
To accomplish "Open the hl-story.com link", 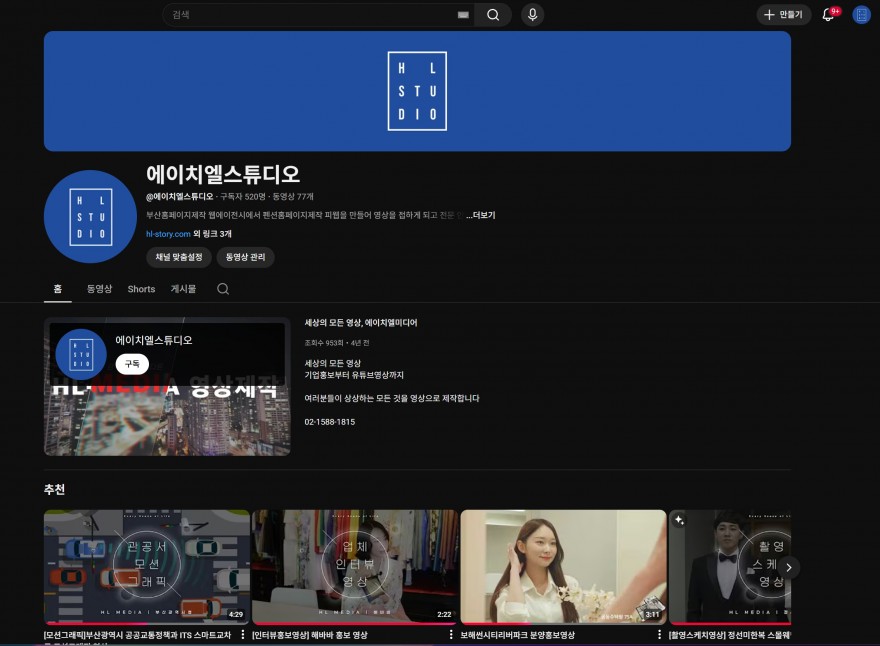I will click(167, 234).
